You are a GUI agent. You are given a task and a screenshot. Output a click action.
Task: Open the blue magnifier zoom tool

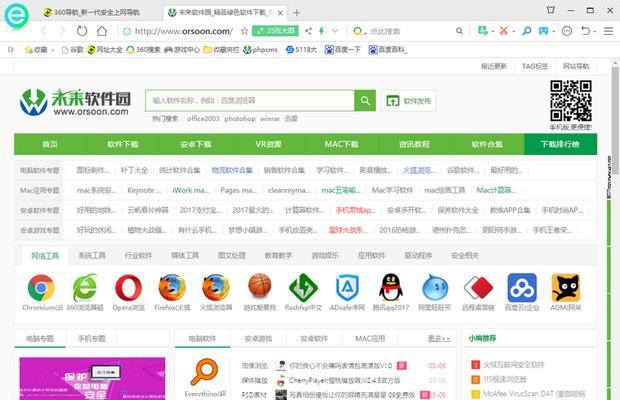[526, 30]
